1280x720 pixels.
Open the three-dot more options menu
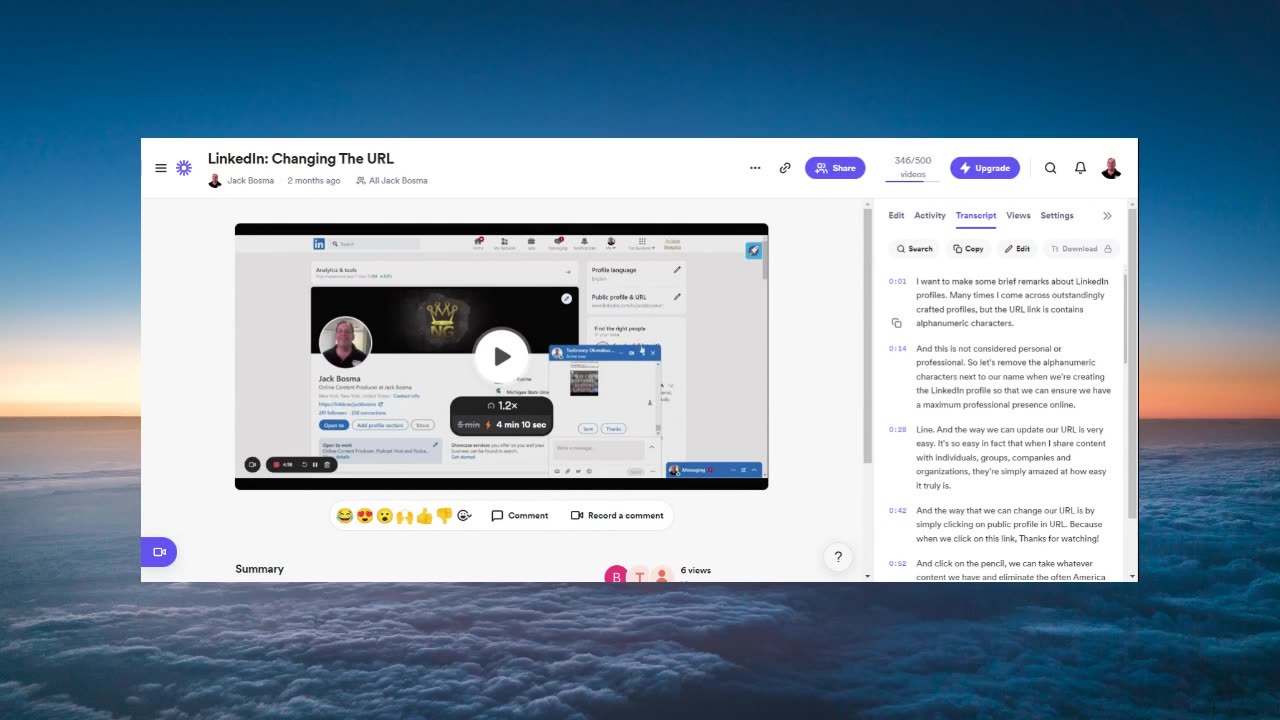[755, 168]
